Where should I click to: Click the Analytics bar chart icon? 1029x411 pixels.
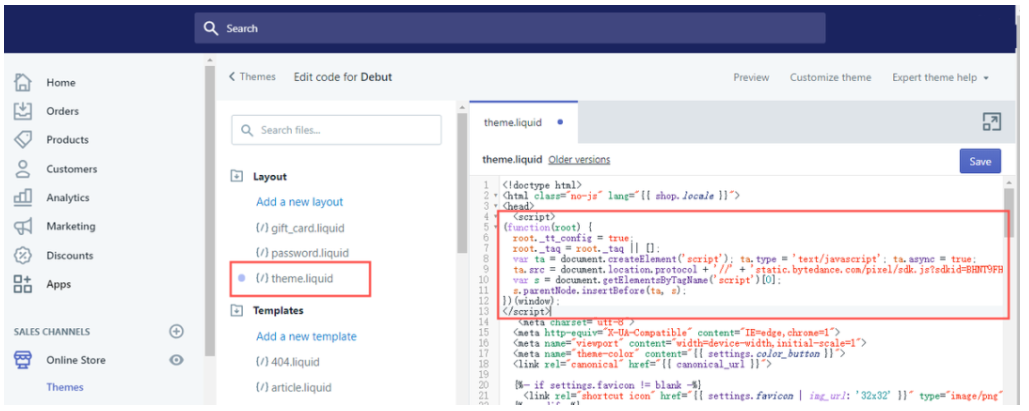[x=23, y=197]
